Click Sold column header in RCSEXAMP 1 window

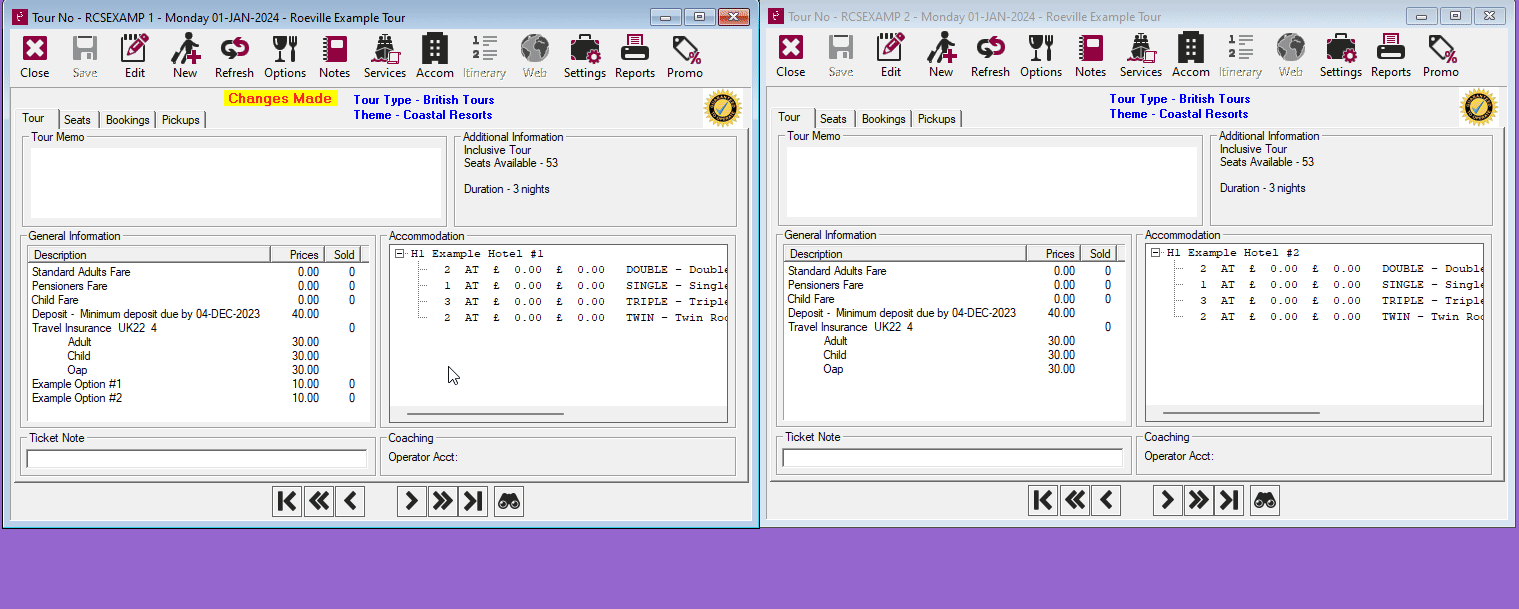coord(344,255)
